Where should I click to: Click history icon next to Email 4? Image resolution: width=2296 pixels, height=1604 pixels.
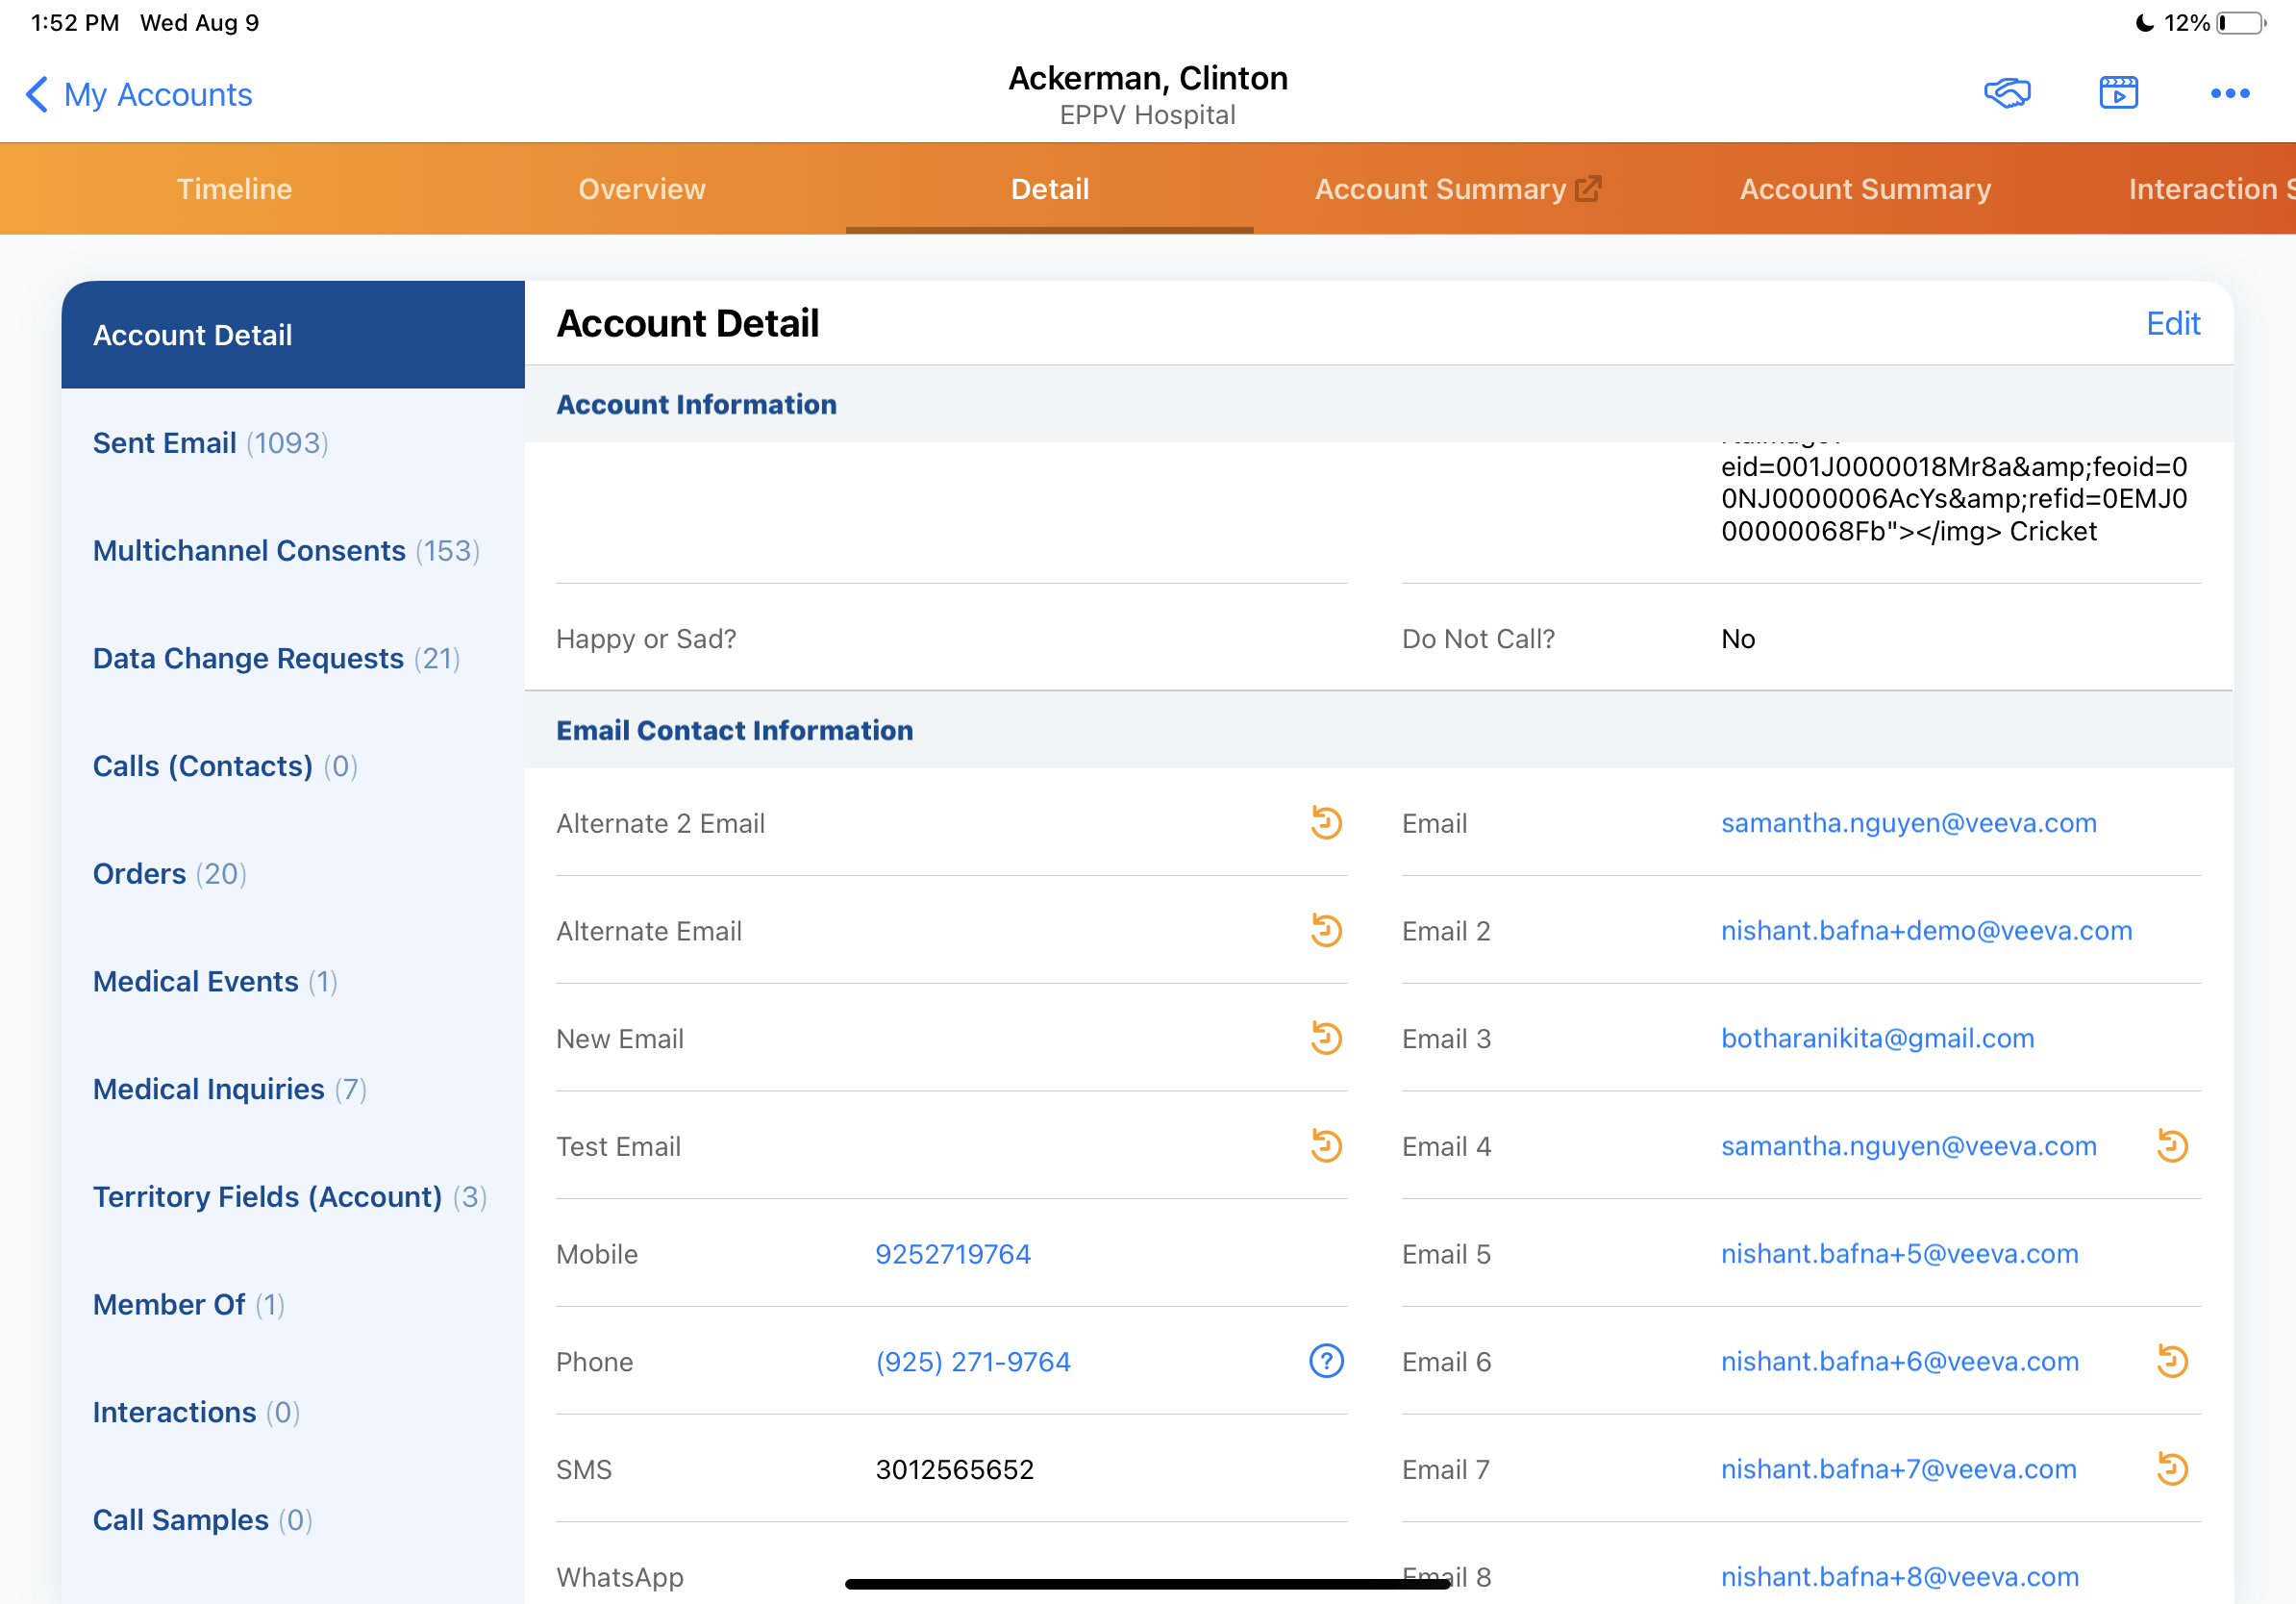pos(2172,1146)
